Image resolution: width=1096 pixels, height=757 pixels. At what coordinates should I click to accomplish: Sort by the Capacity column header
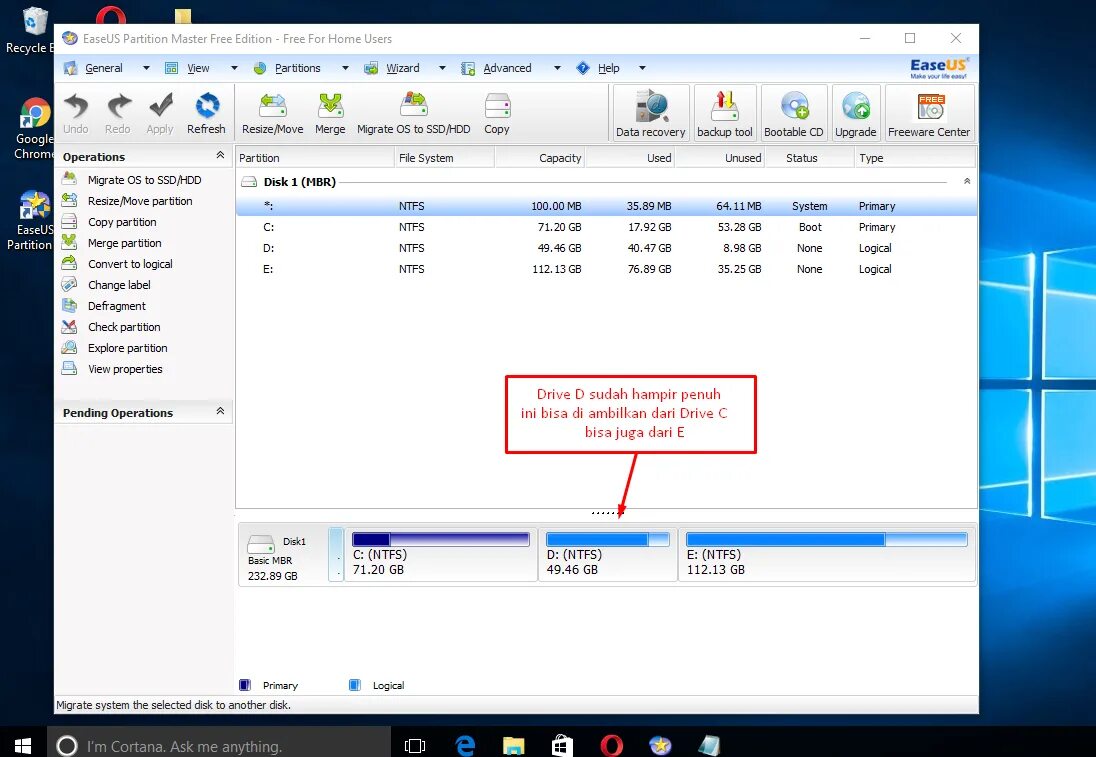click(540, 158)
